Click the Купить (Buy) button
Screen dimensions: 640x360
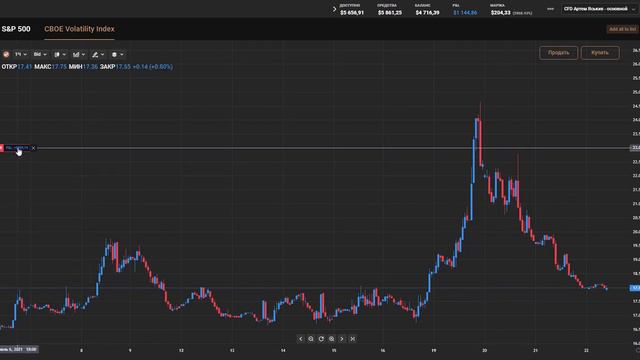click(x=600, y=53)
